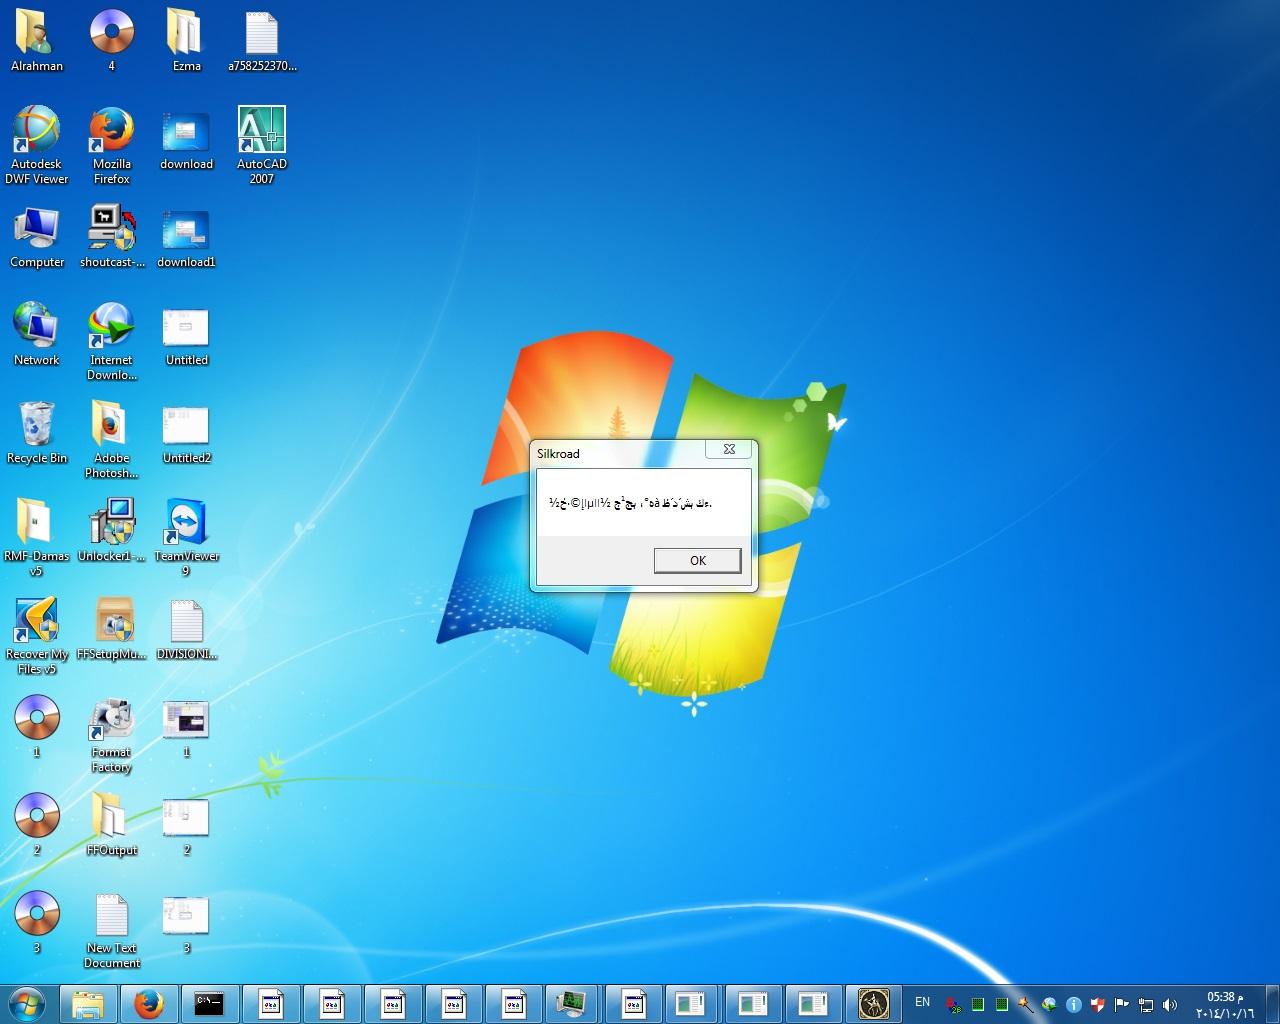
Task: Open Windows Explorer from the taskbar
Action: [88, 1003]
